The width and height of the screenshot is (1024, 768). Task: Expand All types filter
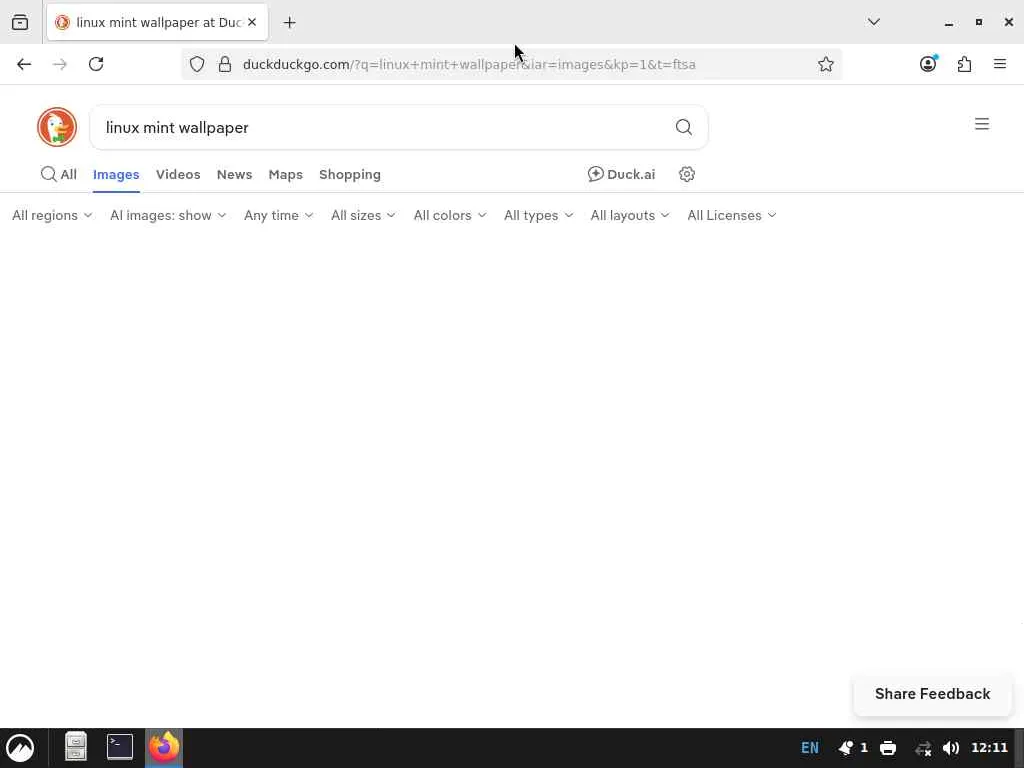(x=538, y=216)
